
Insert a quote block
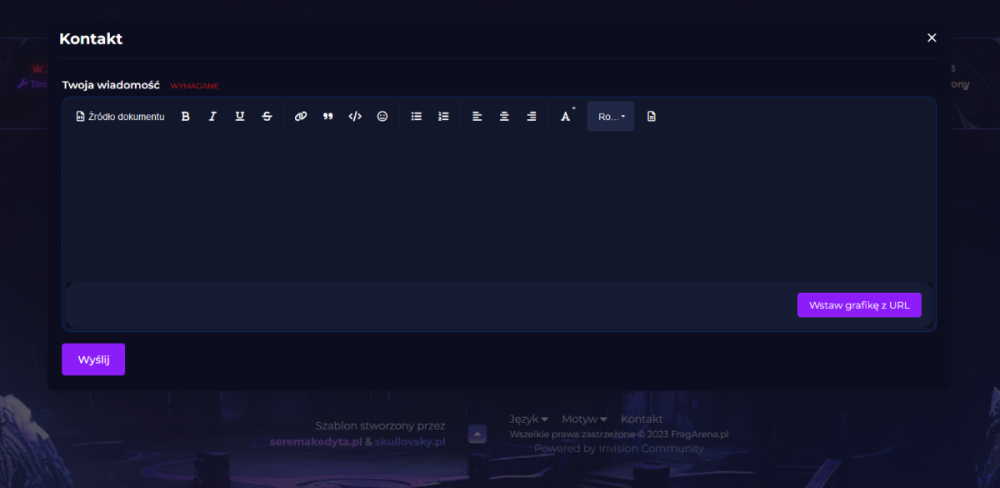tap(327, 117)
